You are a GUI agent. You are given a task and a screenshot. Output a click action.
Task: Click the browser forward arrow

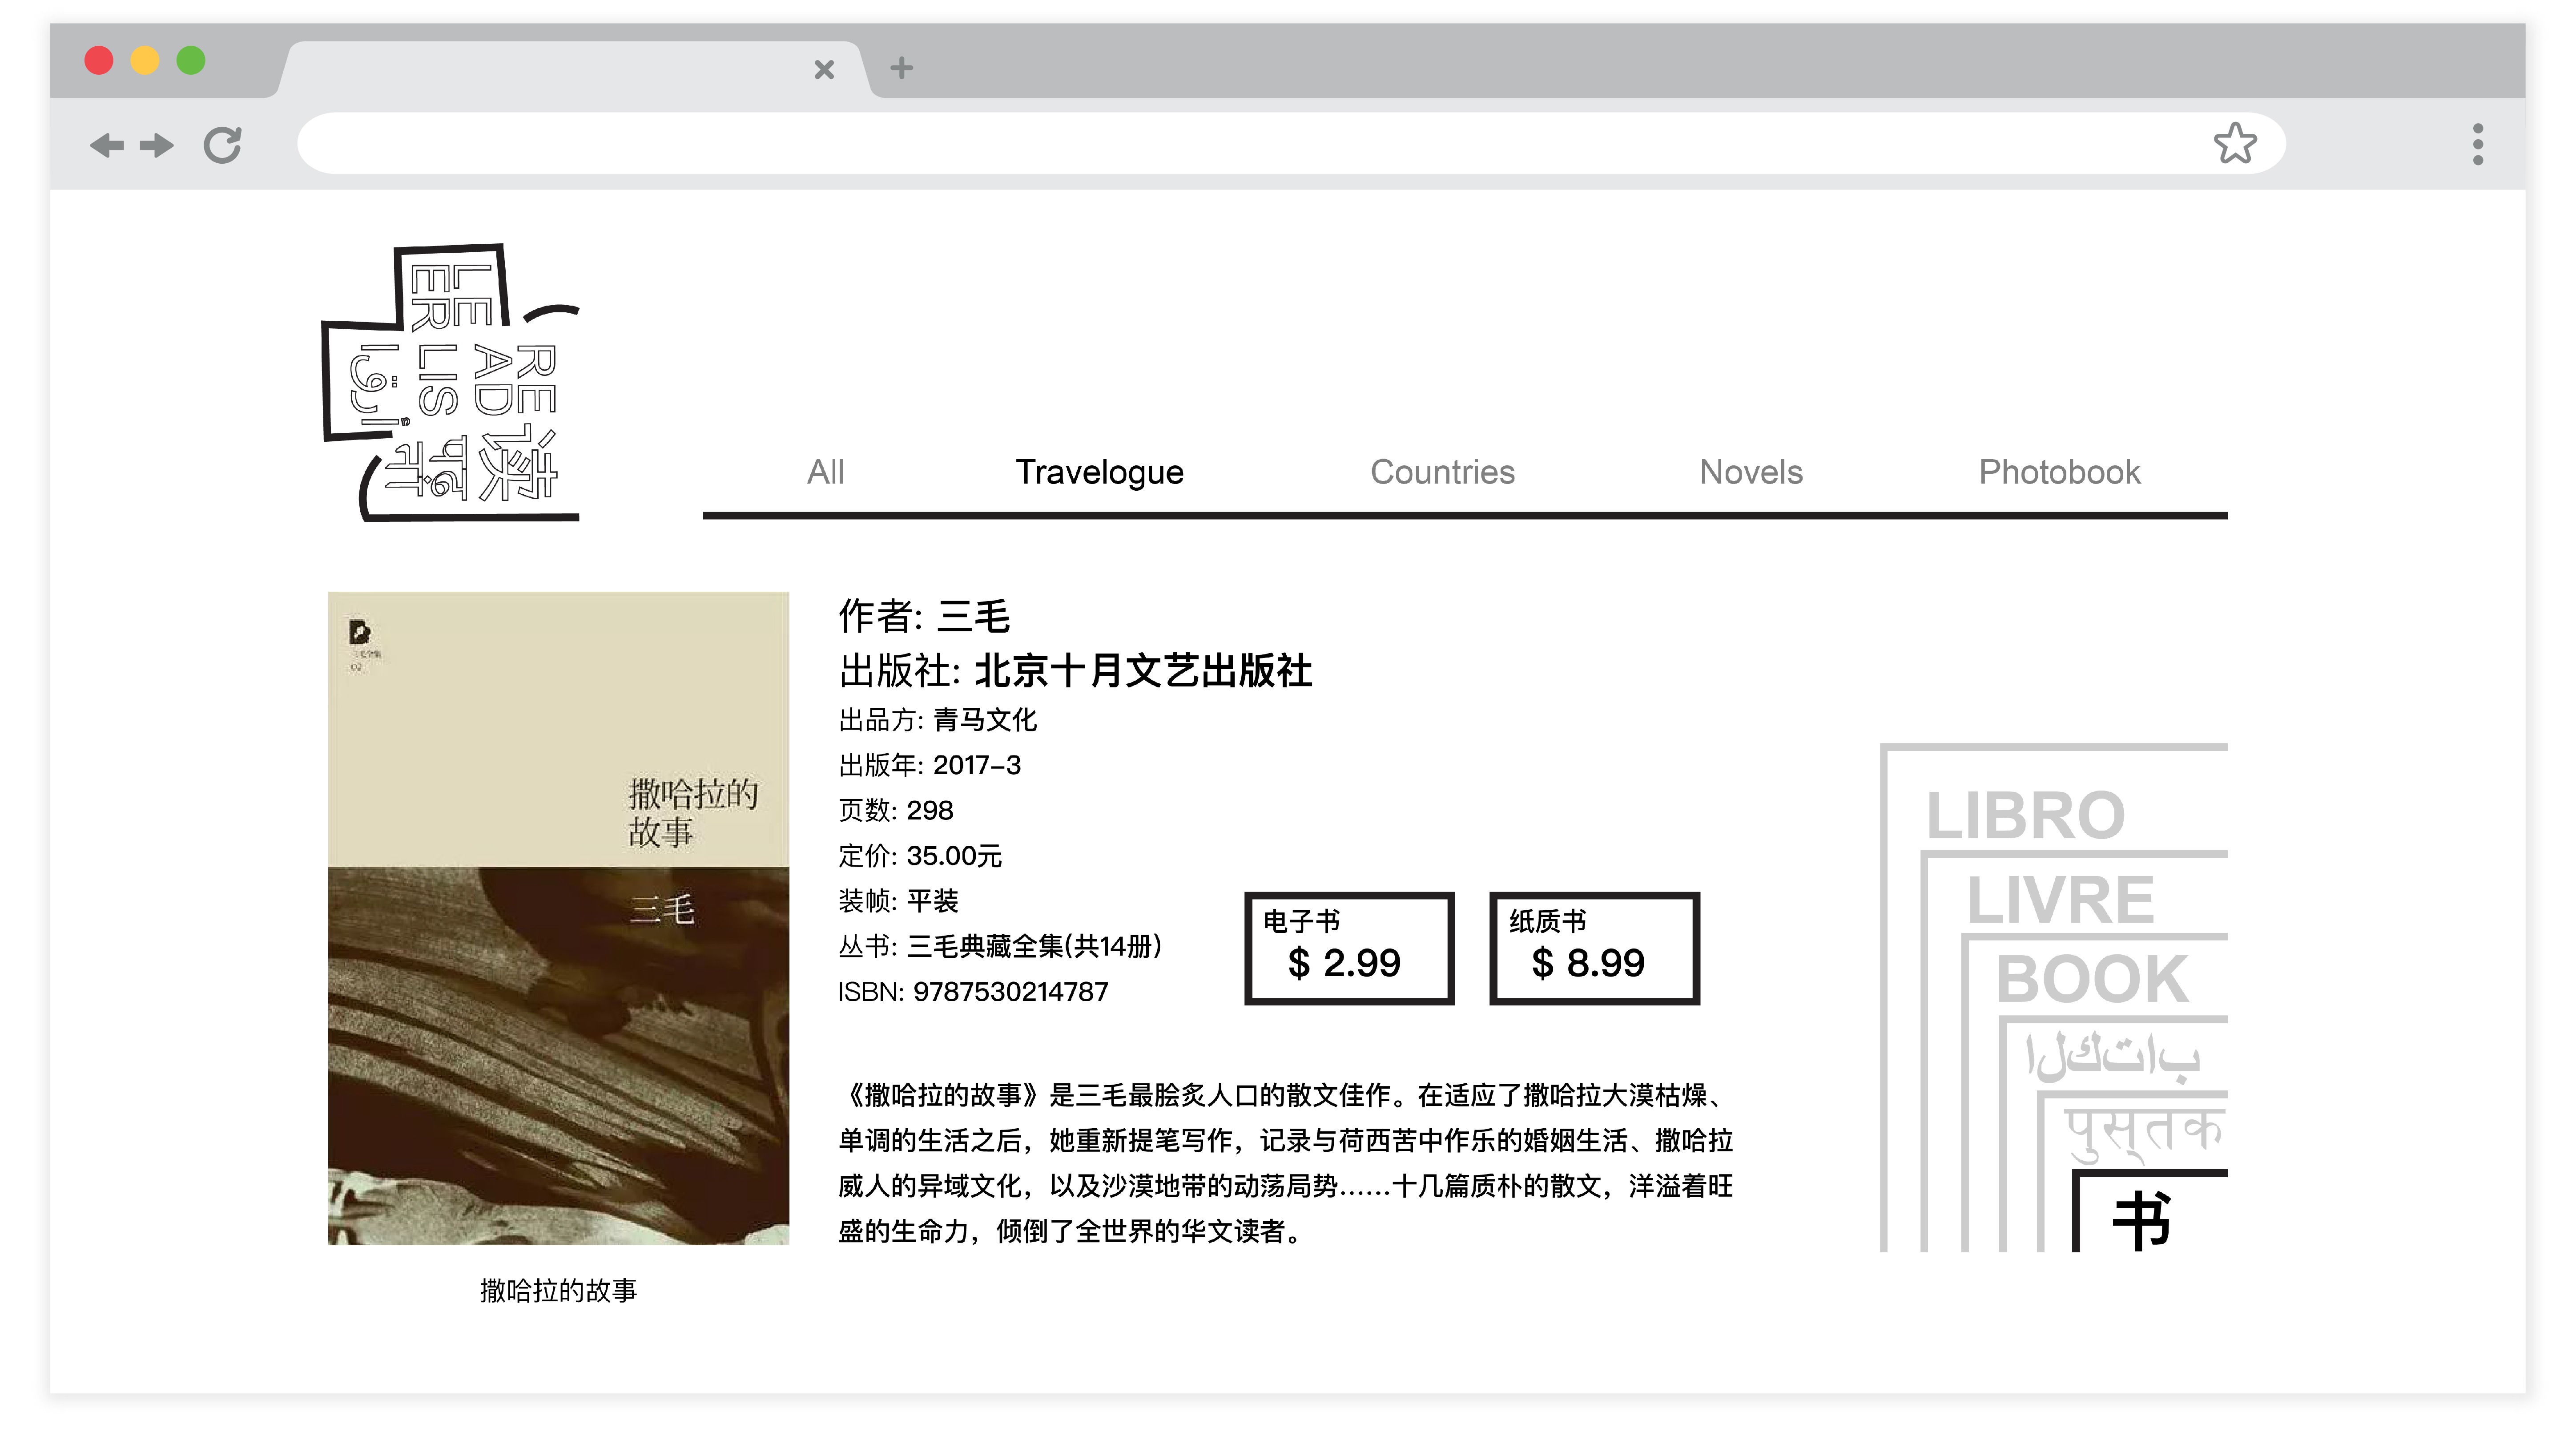[157, 146]
